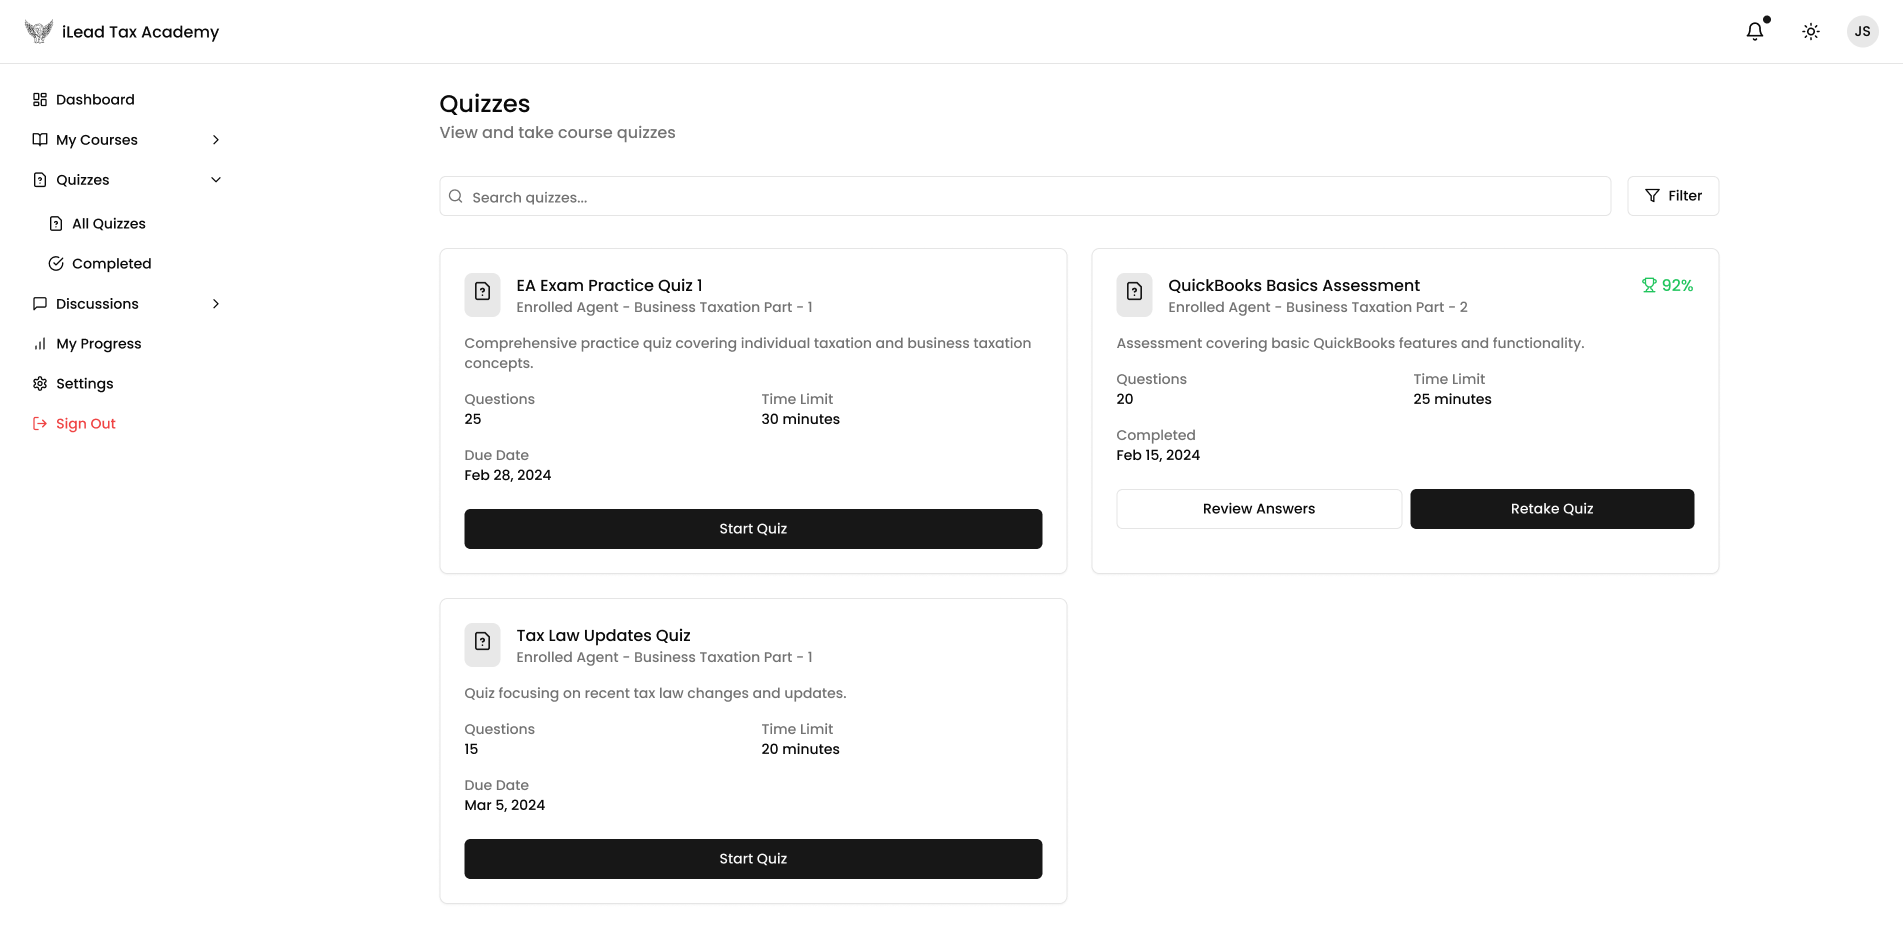Click the Tax Law Updates Quiz icon

pyautogui.click(x=482, y=642)
